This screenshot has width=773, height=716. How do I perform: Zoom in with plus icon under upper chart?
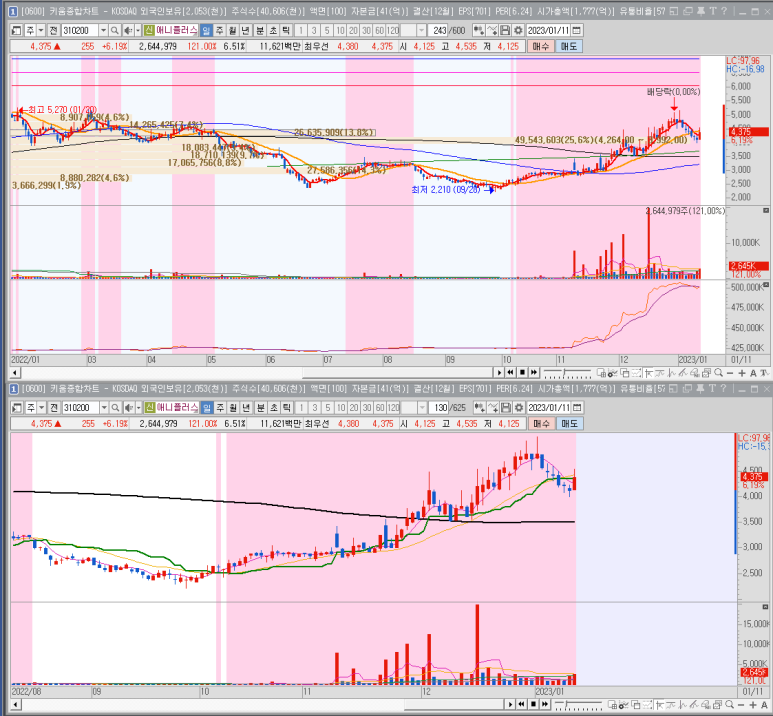[x=741, y=373]
